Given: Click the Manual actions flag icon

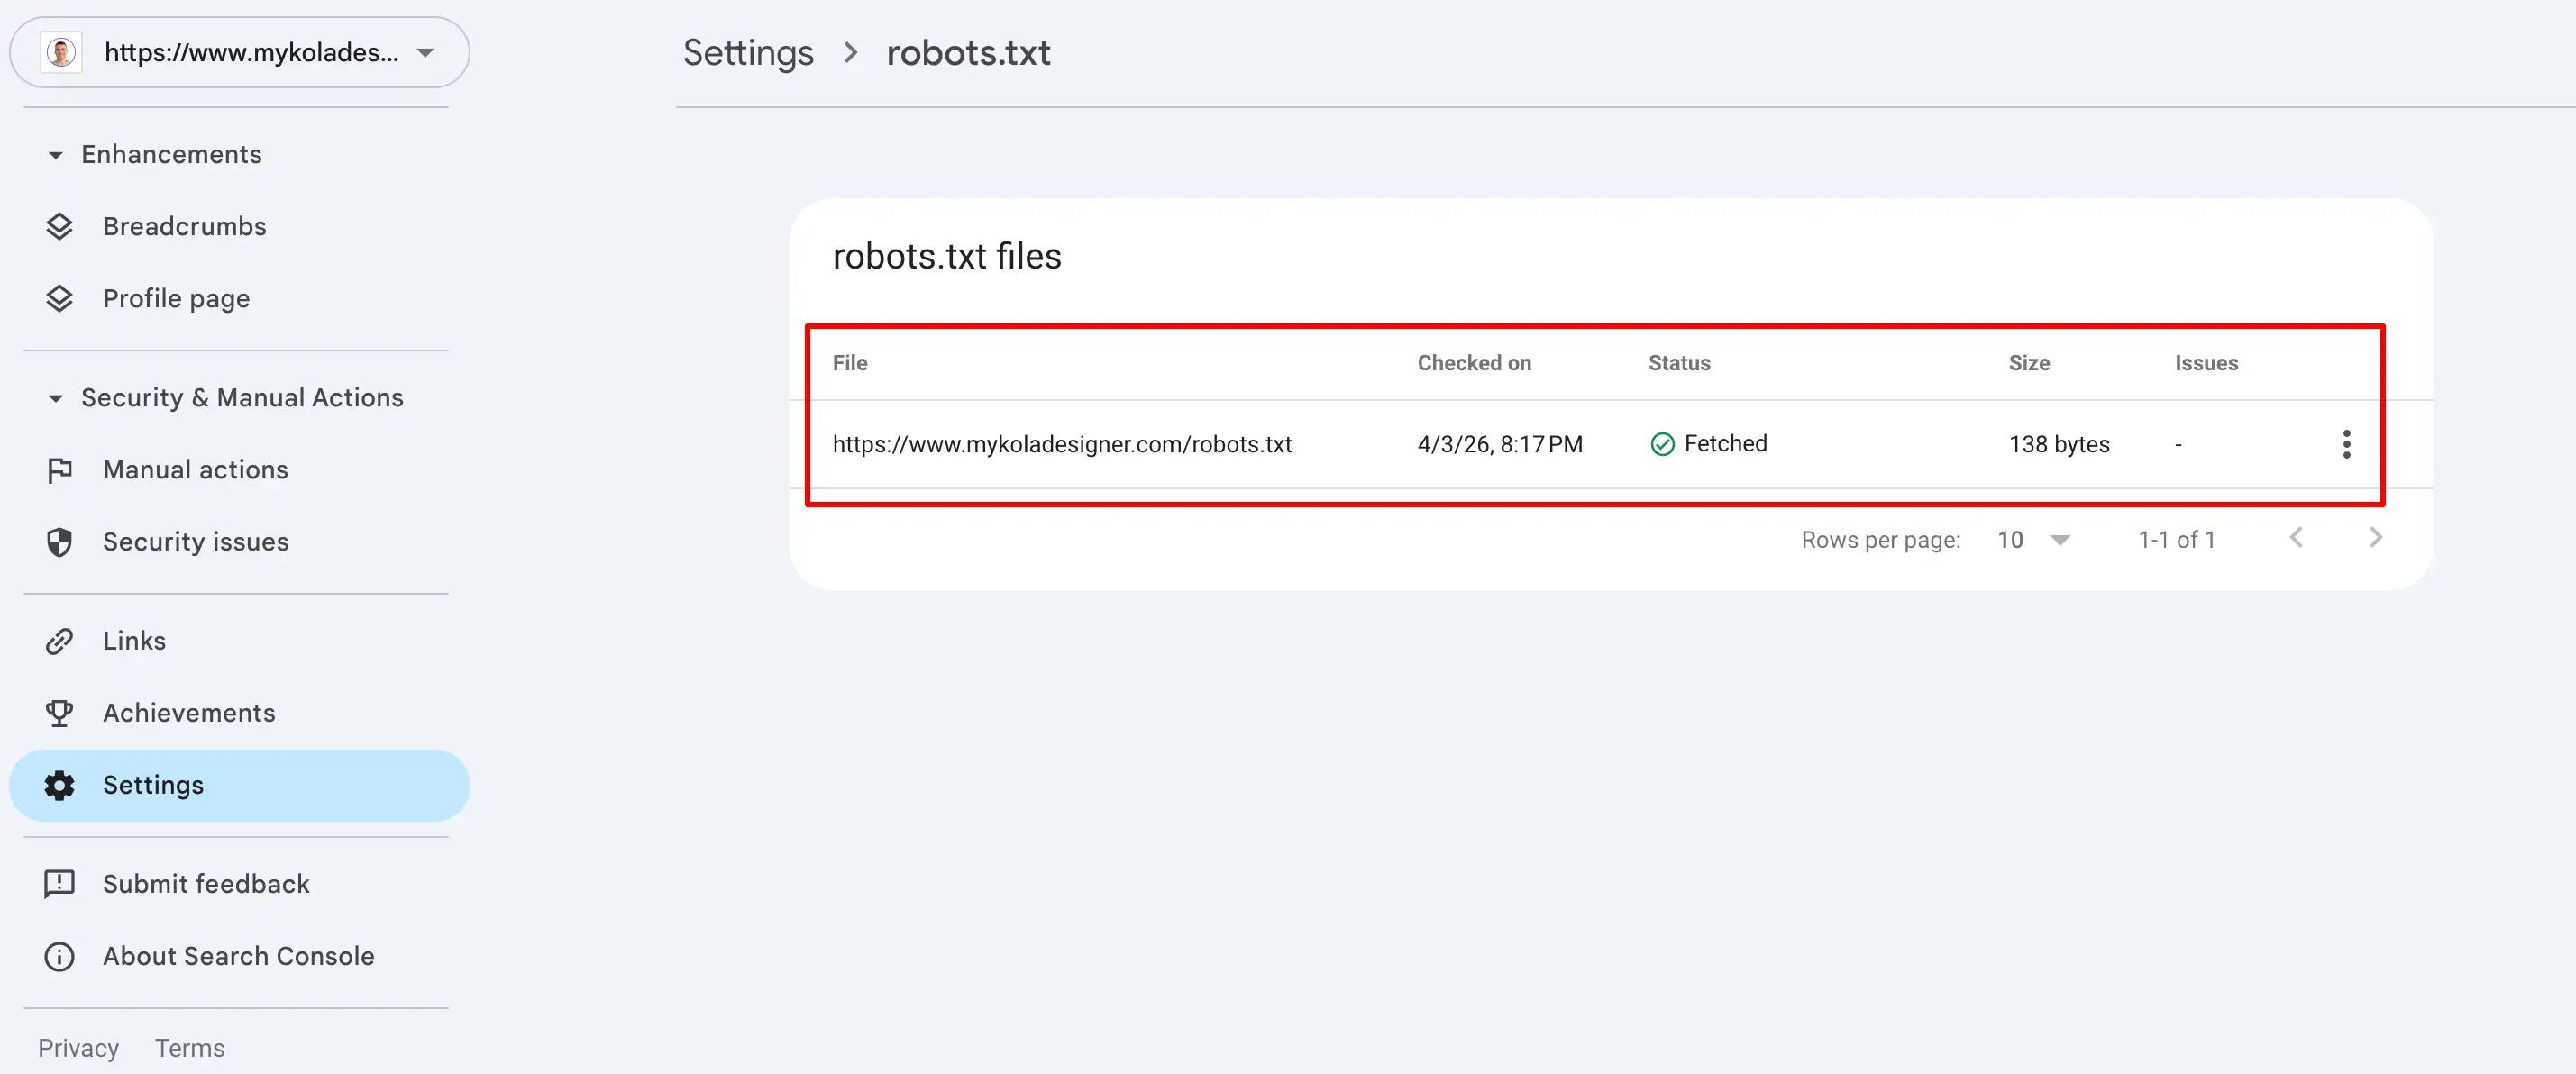Looking at the screenshot, I should (60, 469).
